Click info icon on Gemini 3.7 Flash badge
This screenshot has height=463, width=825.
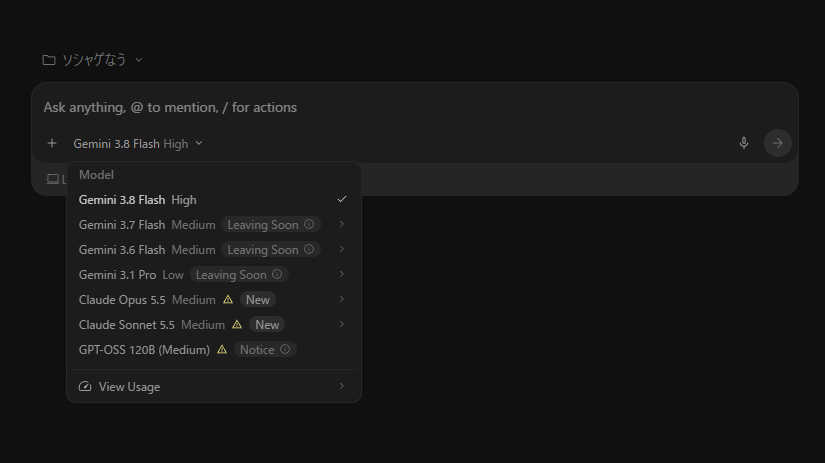pyautogui.click(x=309, y=224)
